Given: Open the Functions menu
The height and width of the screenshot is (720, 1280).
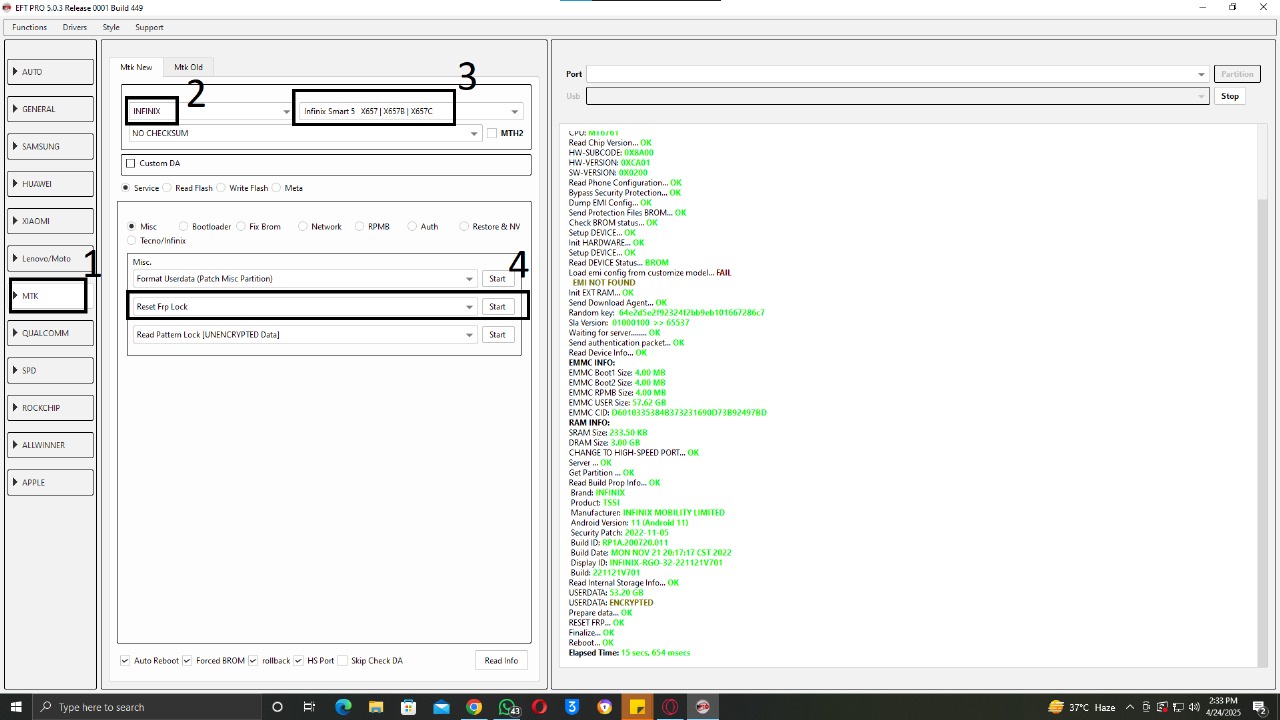Looking at the screenshot, I should [x=29, y=27].
